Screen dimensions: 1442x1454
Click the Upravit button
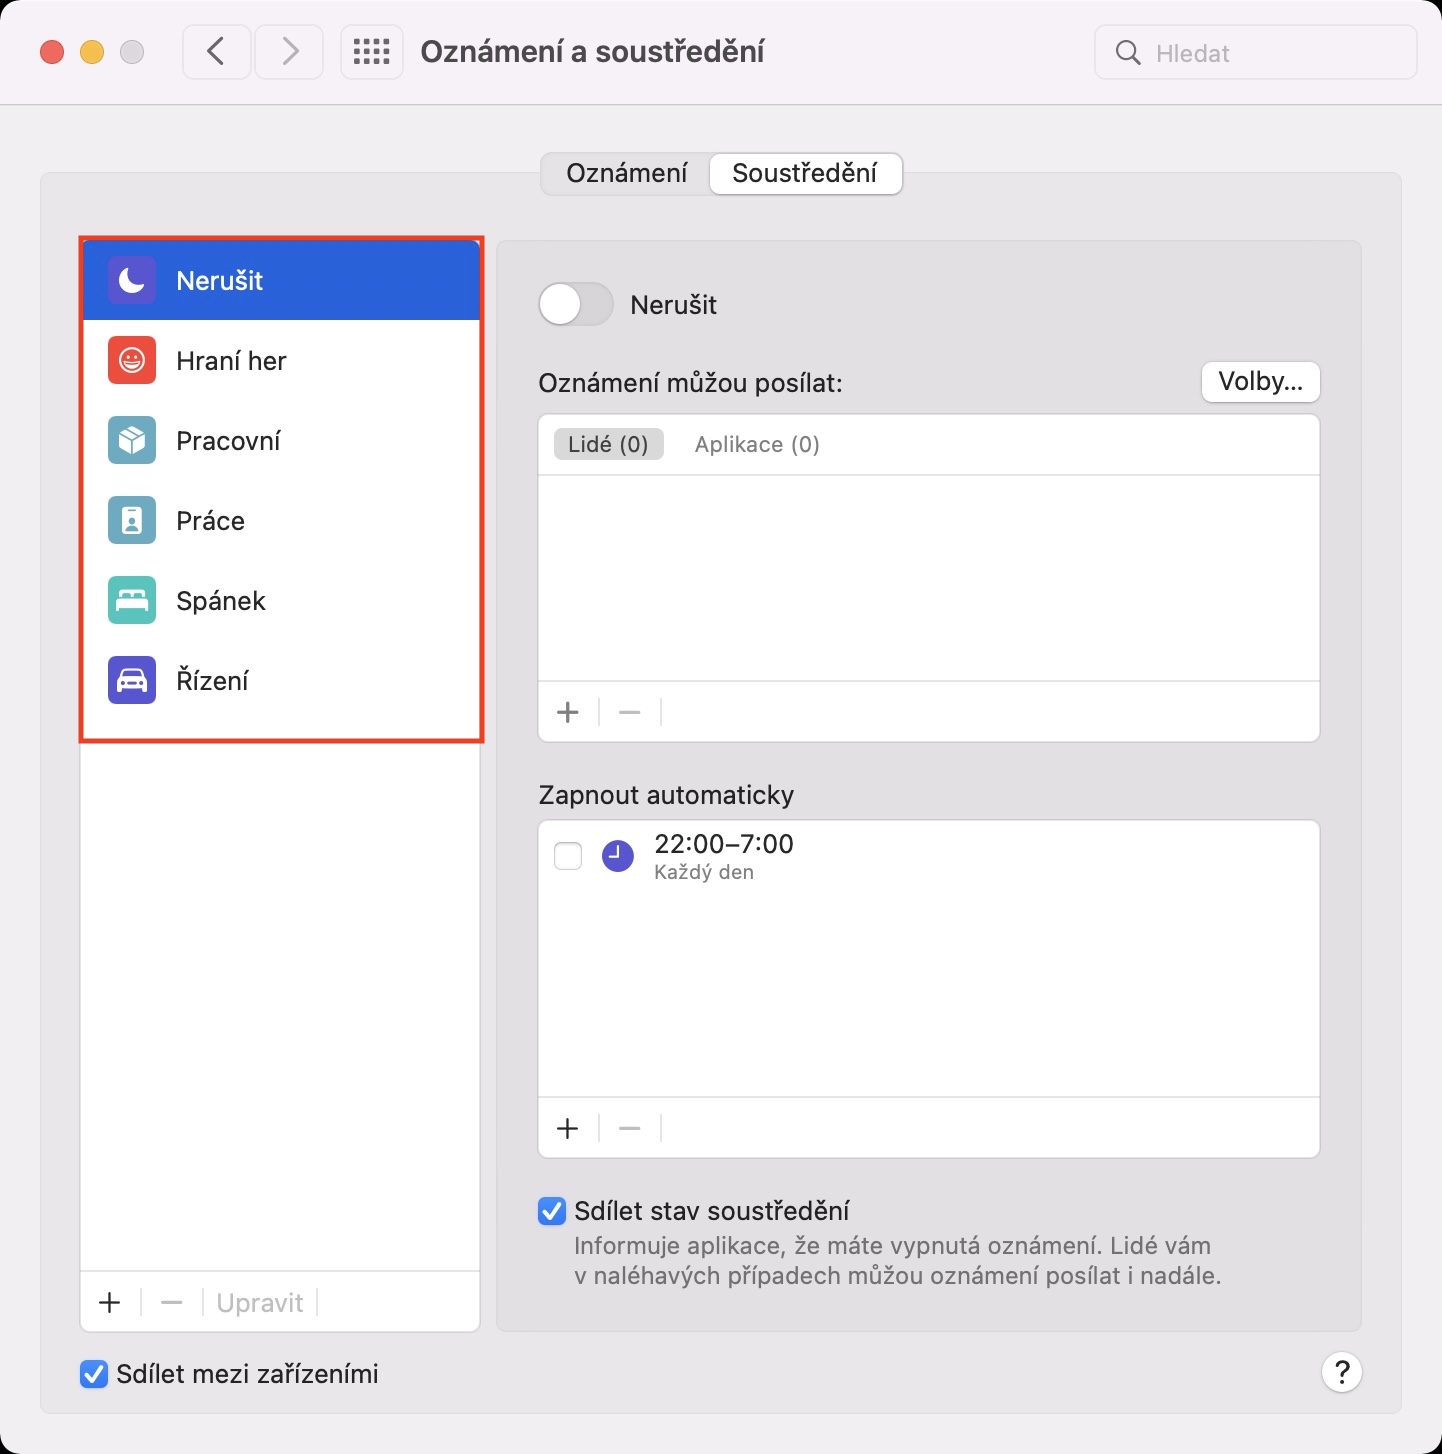(x=260, y=1303)
